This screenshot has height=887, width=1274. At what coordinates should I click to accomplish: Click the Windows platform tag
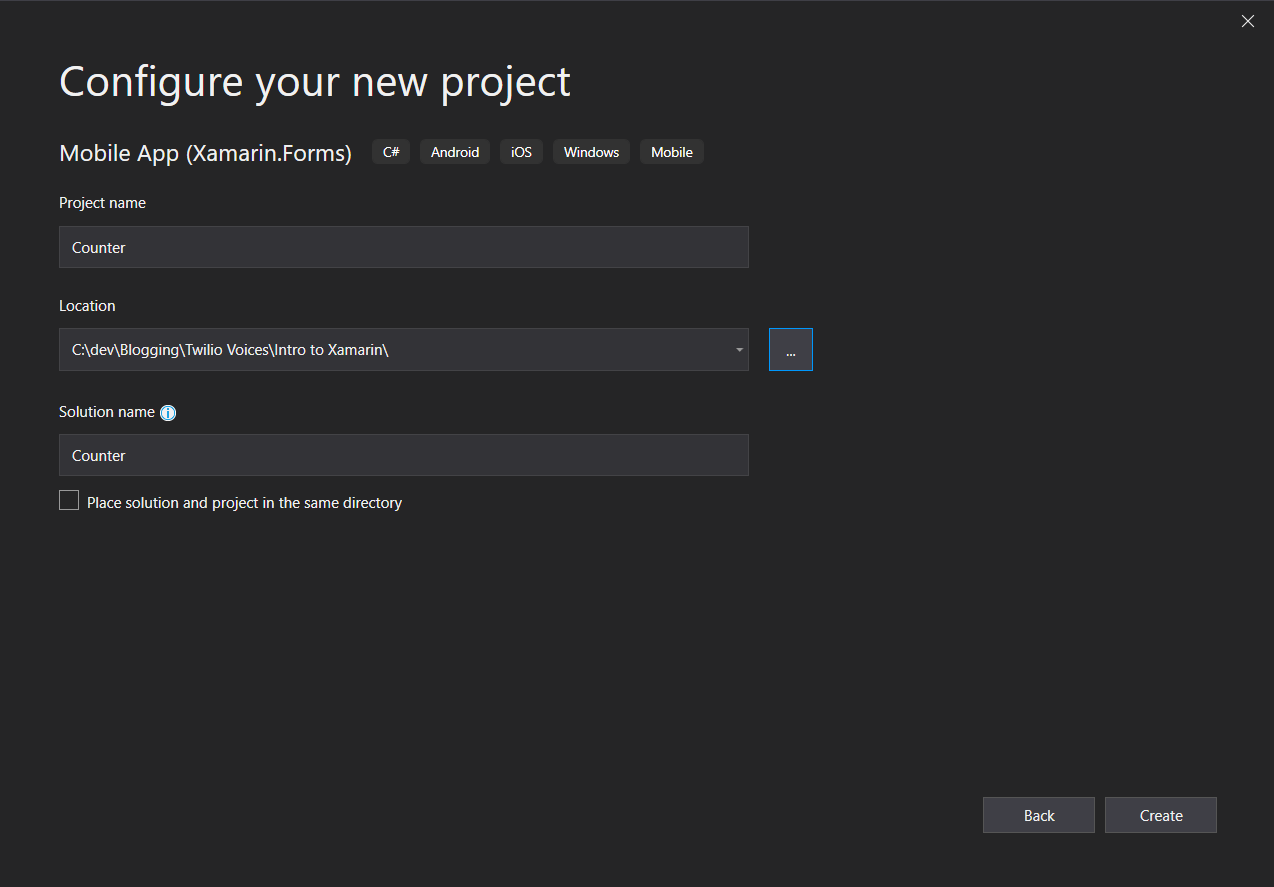tap(591, 152)
